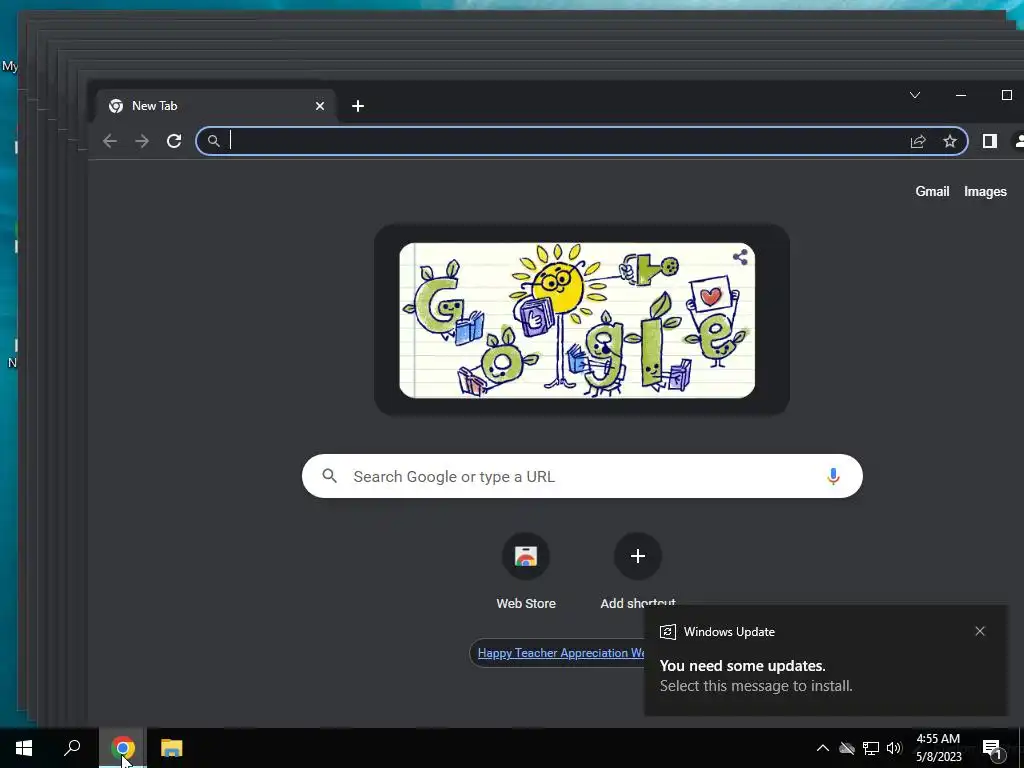Select the 'You need some updates' message
1024x768 pixels.
click(743, 666)
